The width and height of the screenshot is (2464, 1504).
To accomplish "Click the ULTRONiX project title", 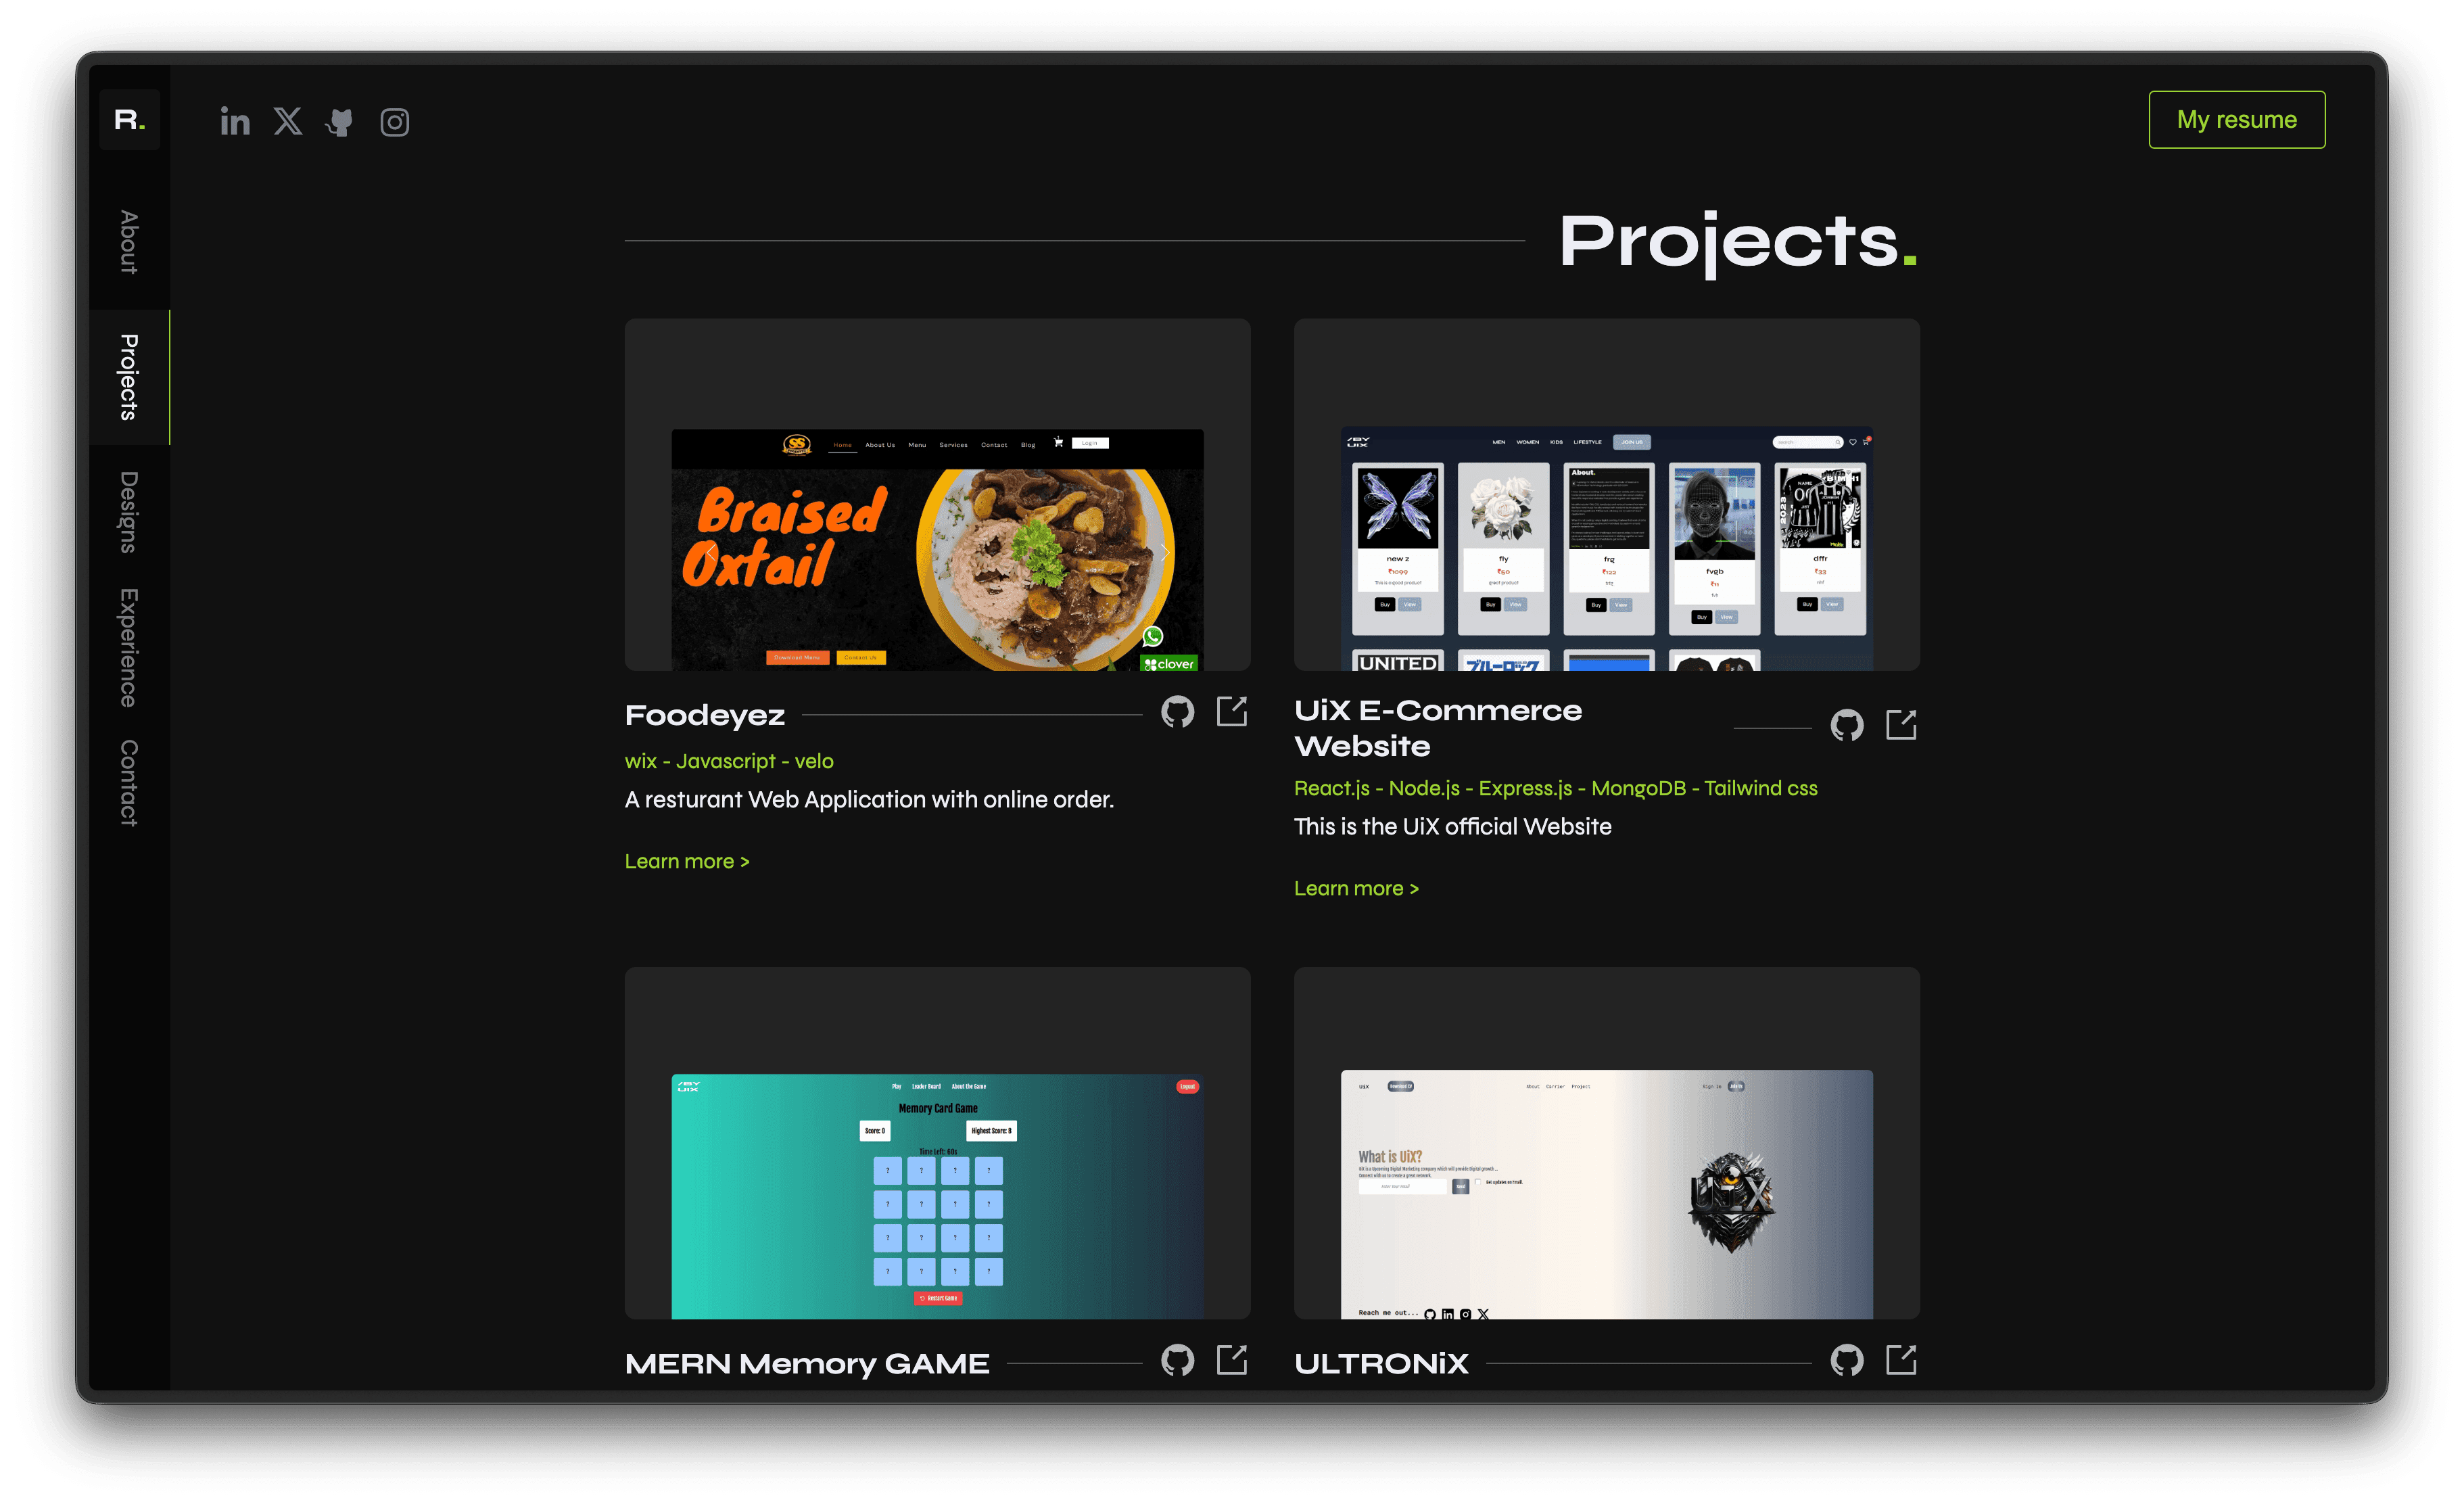I will point(1381,1364).
